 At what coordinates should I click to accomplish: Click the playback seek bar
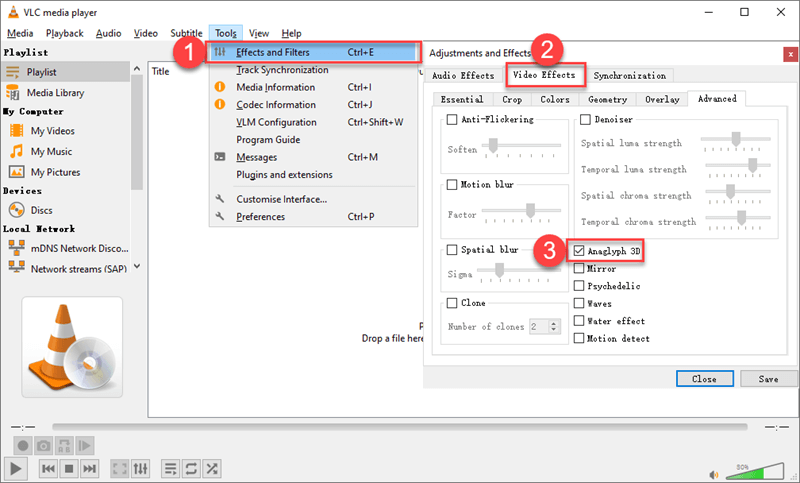point(399,427)
